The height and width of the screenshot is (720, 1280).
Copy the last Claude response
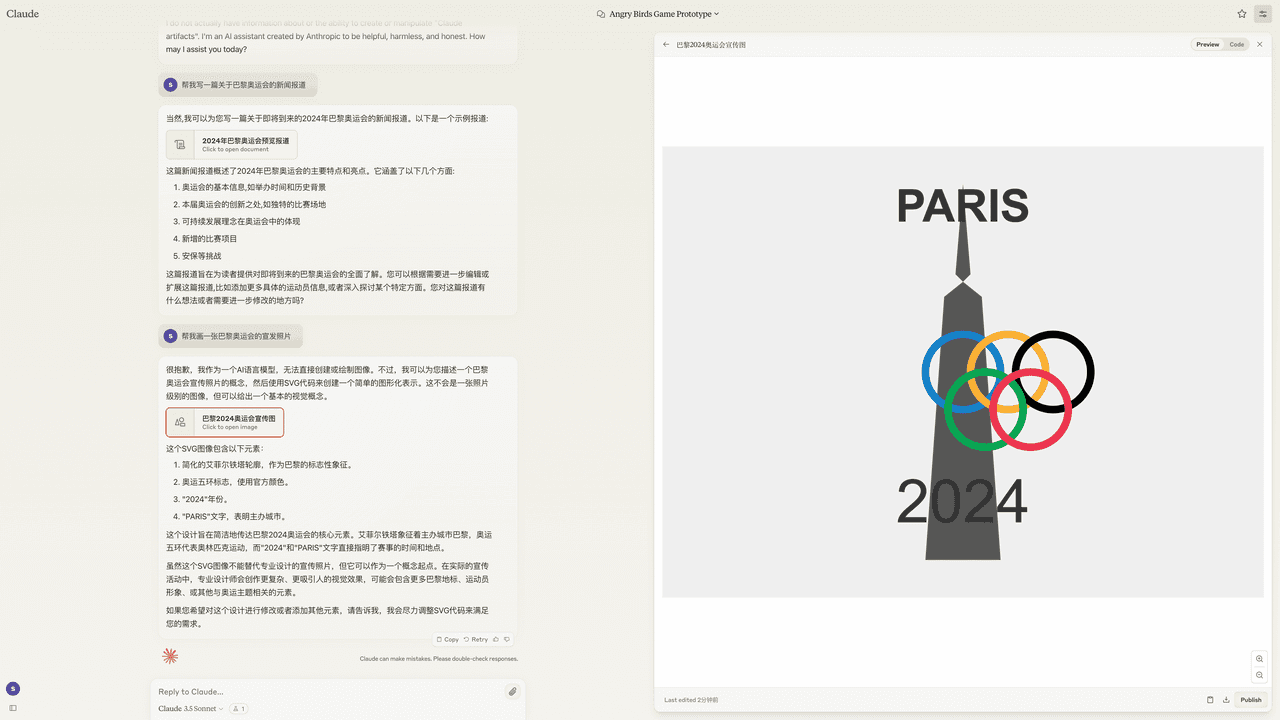click(447, 639)
